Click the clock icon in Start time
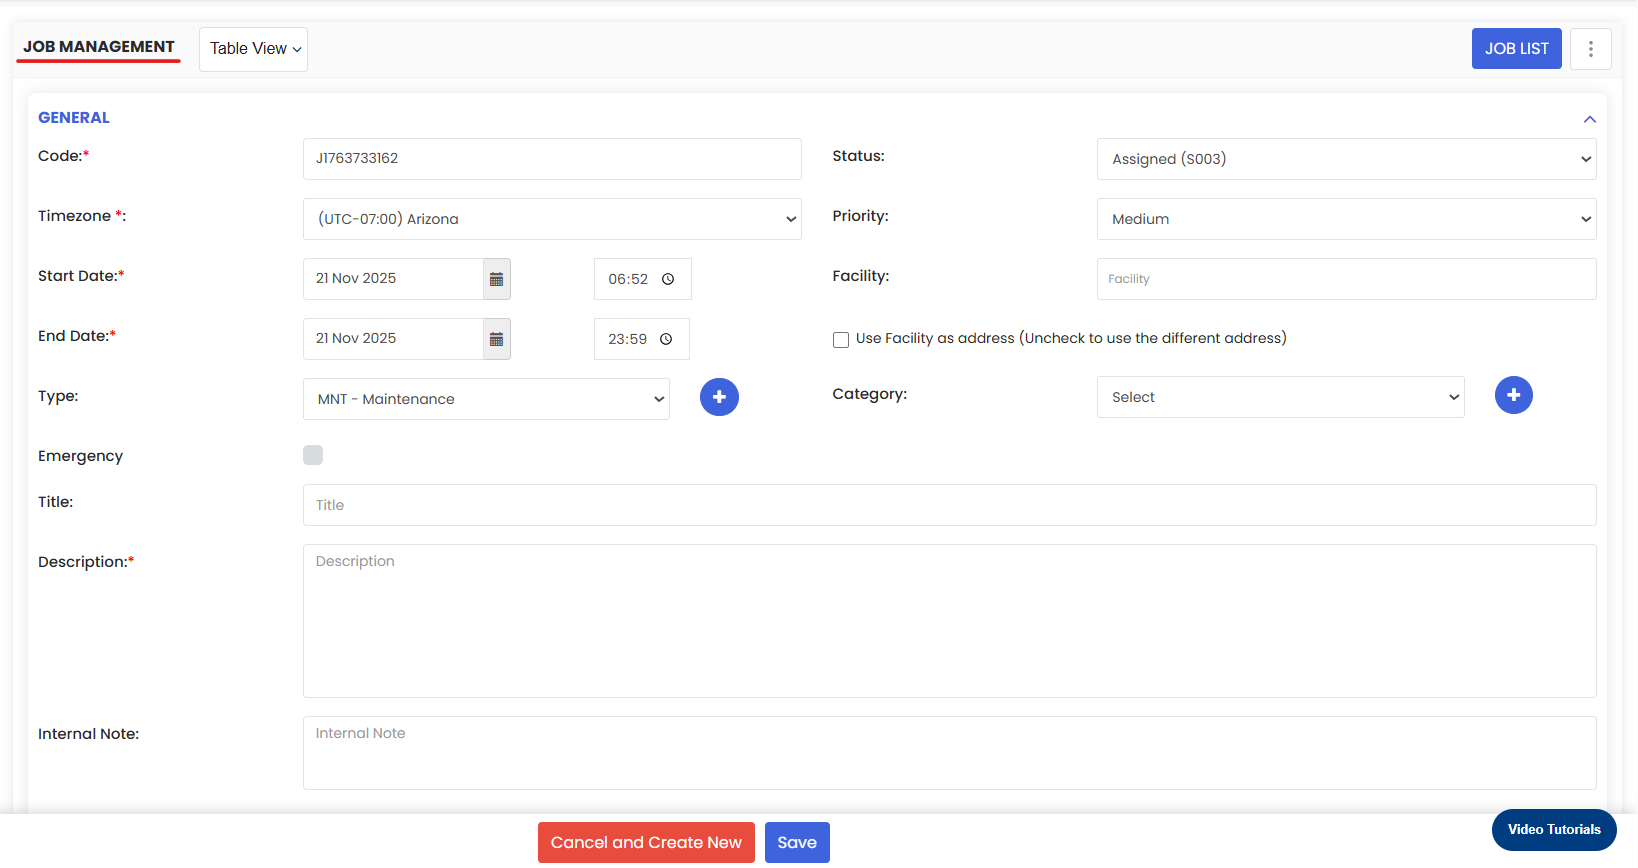Image resolution: width=1638 pixels, height=868 pixels. (668, 279)
